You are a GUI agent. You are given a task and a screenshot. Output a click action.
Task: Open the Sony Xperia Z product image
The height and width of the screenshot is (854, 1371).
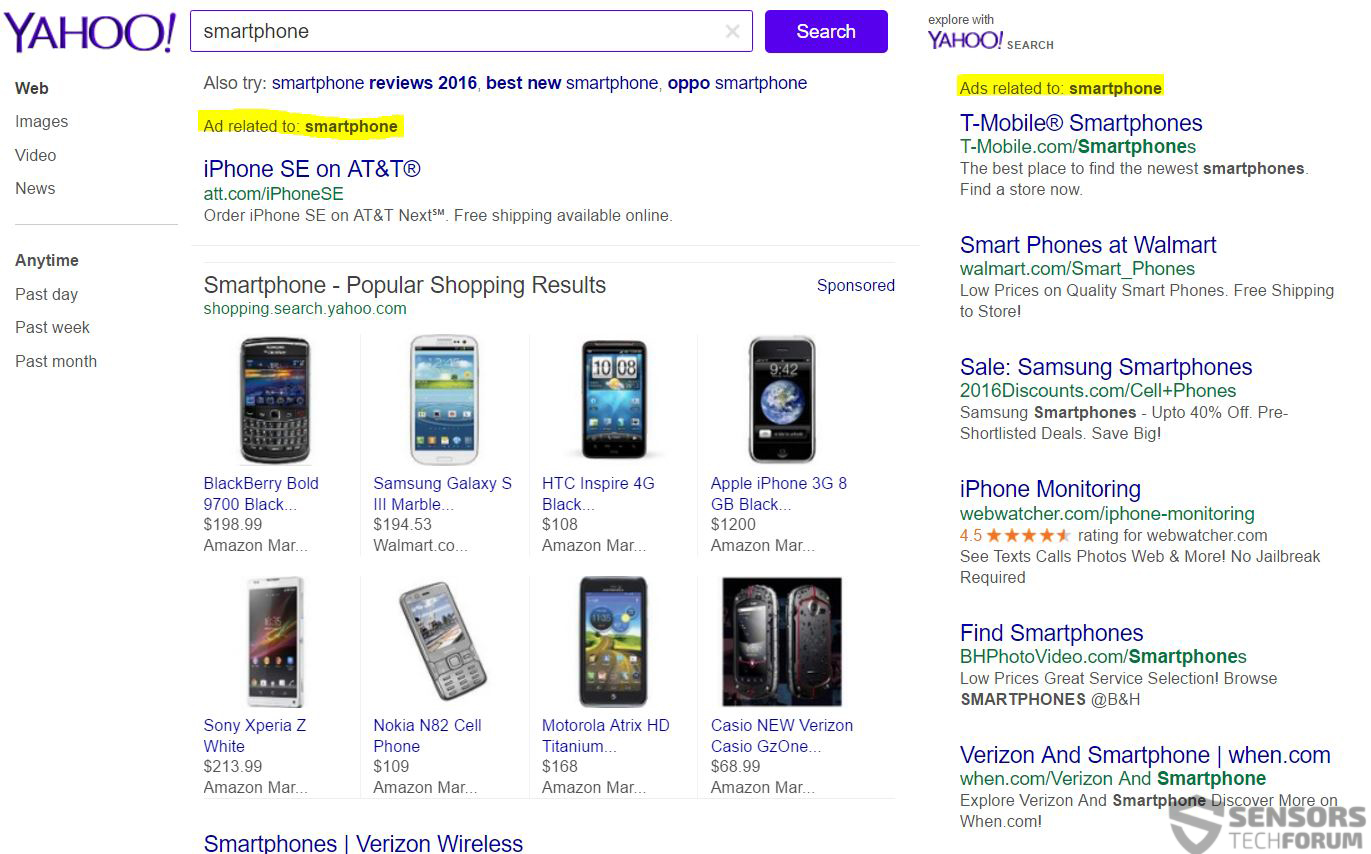[275, 641]
